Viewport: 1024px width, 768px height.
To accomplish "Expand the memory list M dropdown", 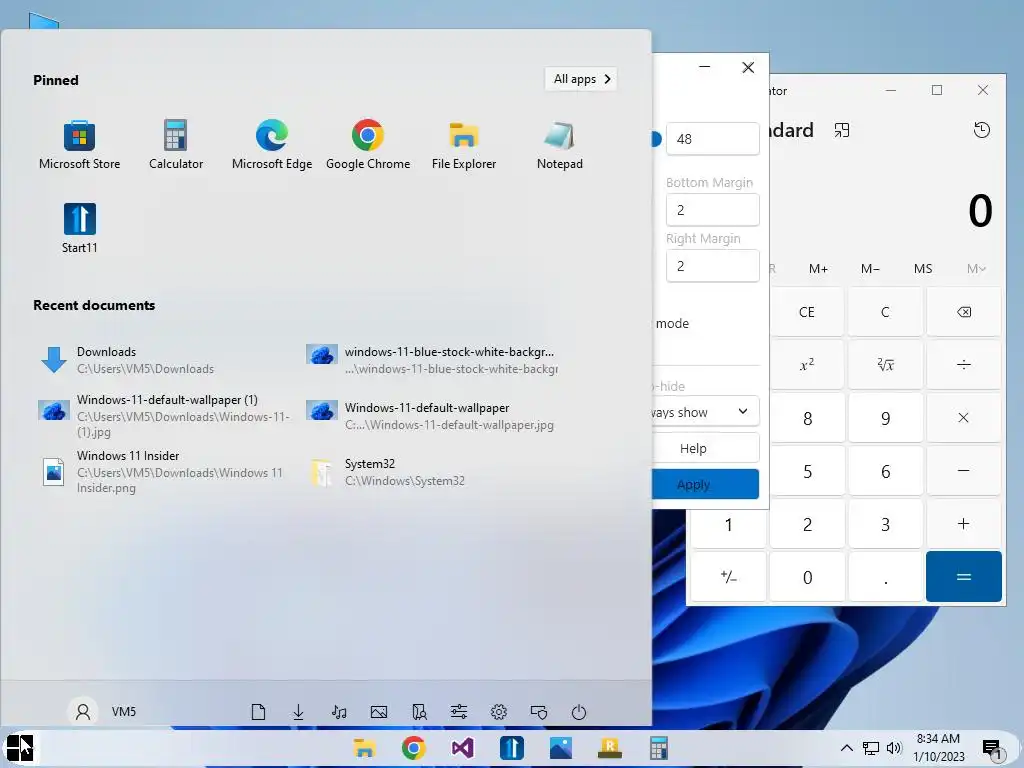I will click(976, 268).
